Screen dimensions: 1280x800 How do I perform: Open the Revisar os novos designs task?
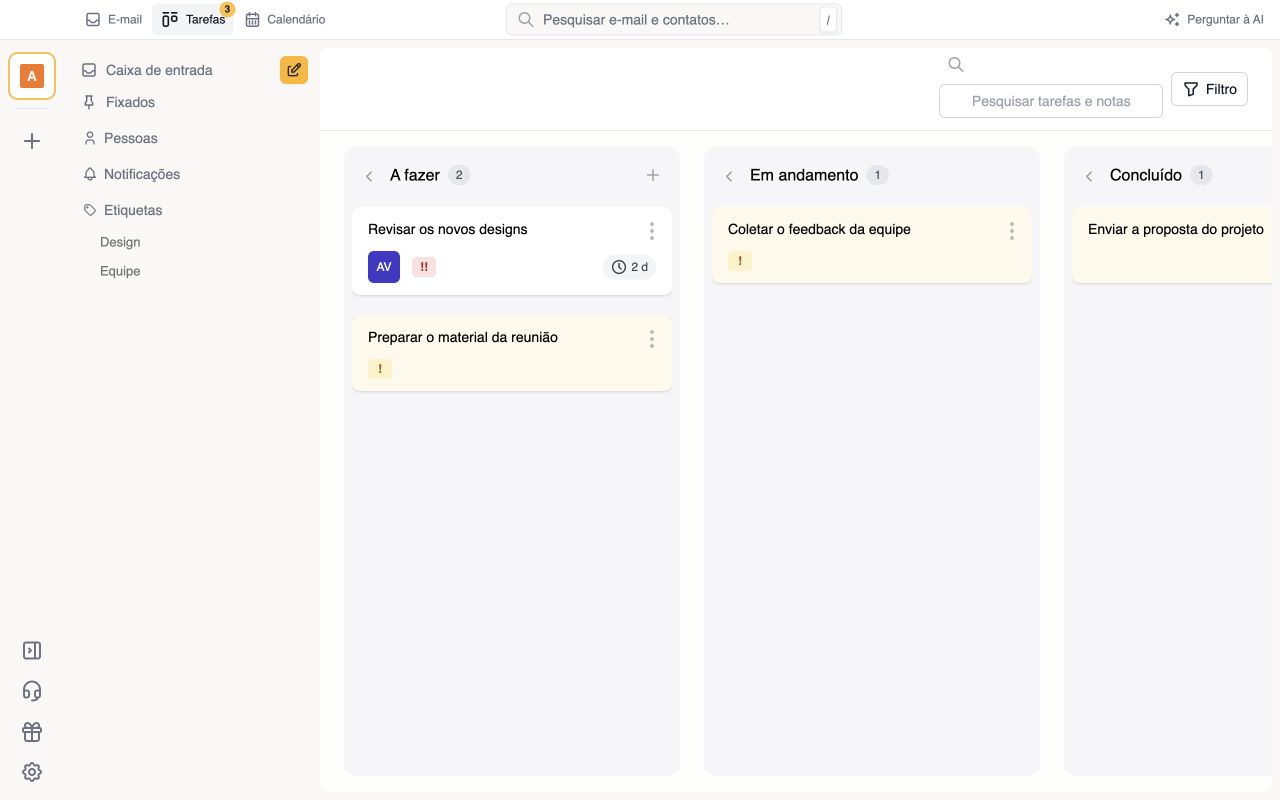(x=512, y=251)
